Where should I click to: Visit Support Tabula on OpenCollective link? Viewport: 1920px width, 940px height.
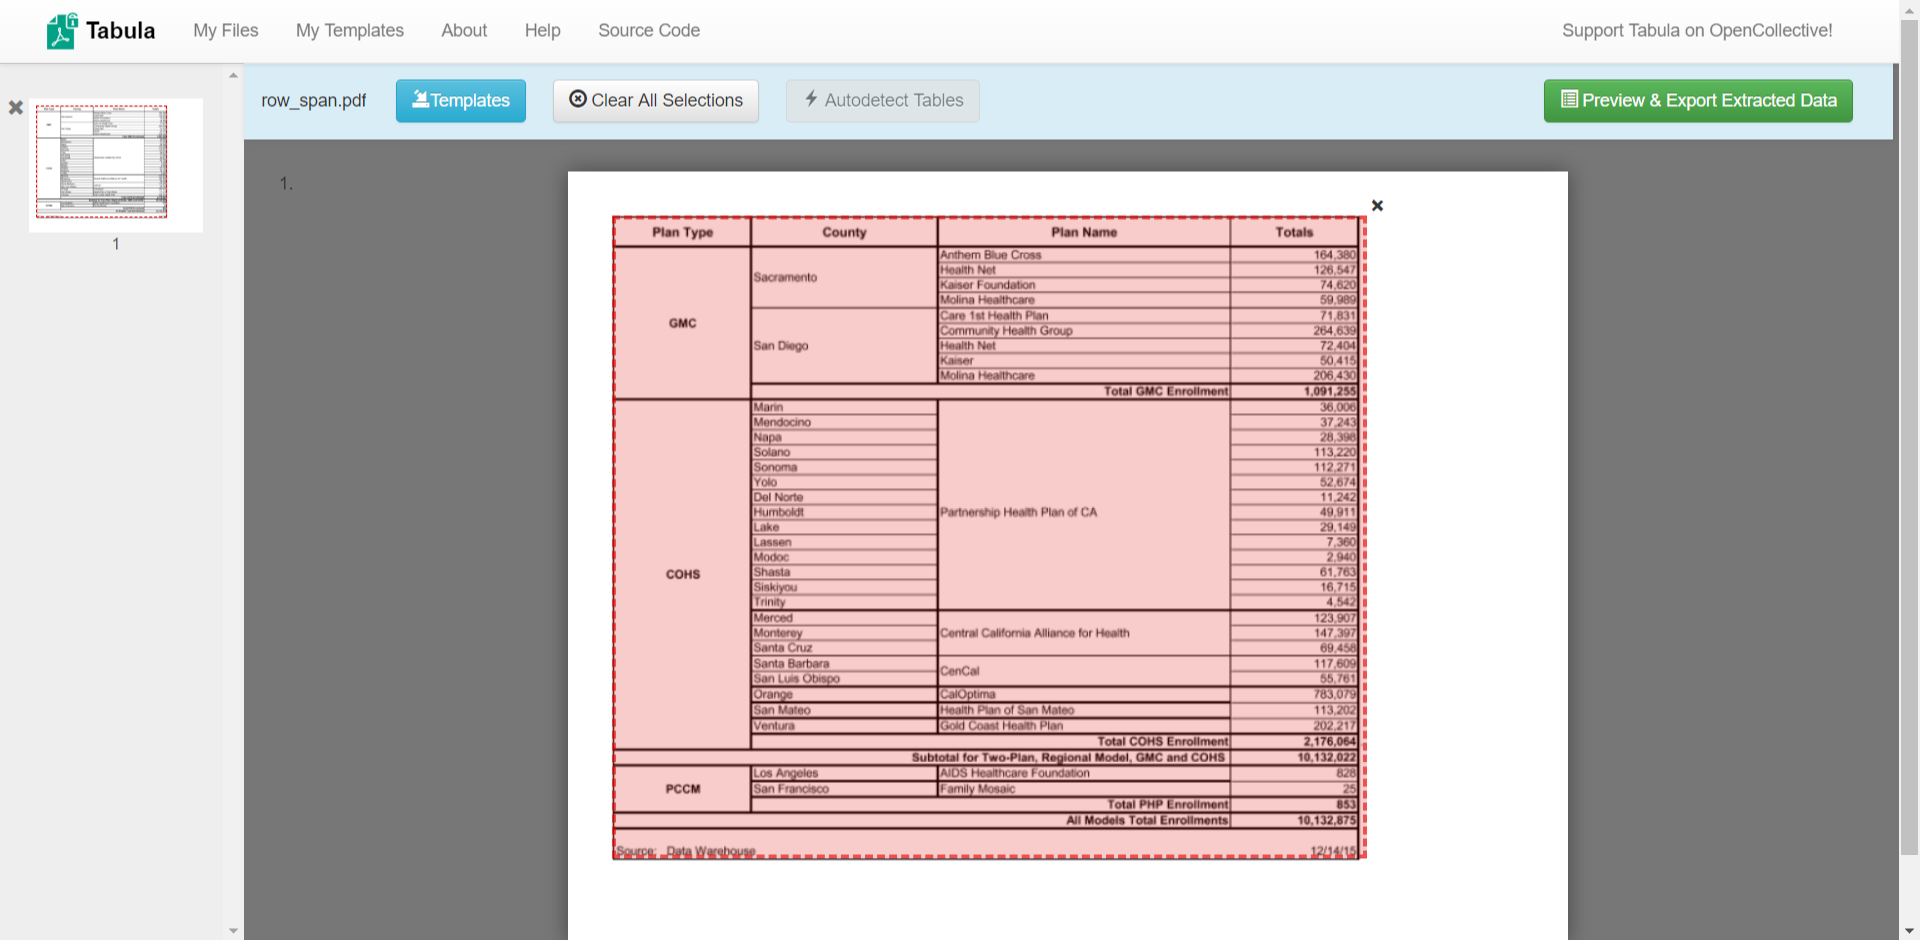(x=1696, y=31)
